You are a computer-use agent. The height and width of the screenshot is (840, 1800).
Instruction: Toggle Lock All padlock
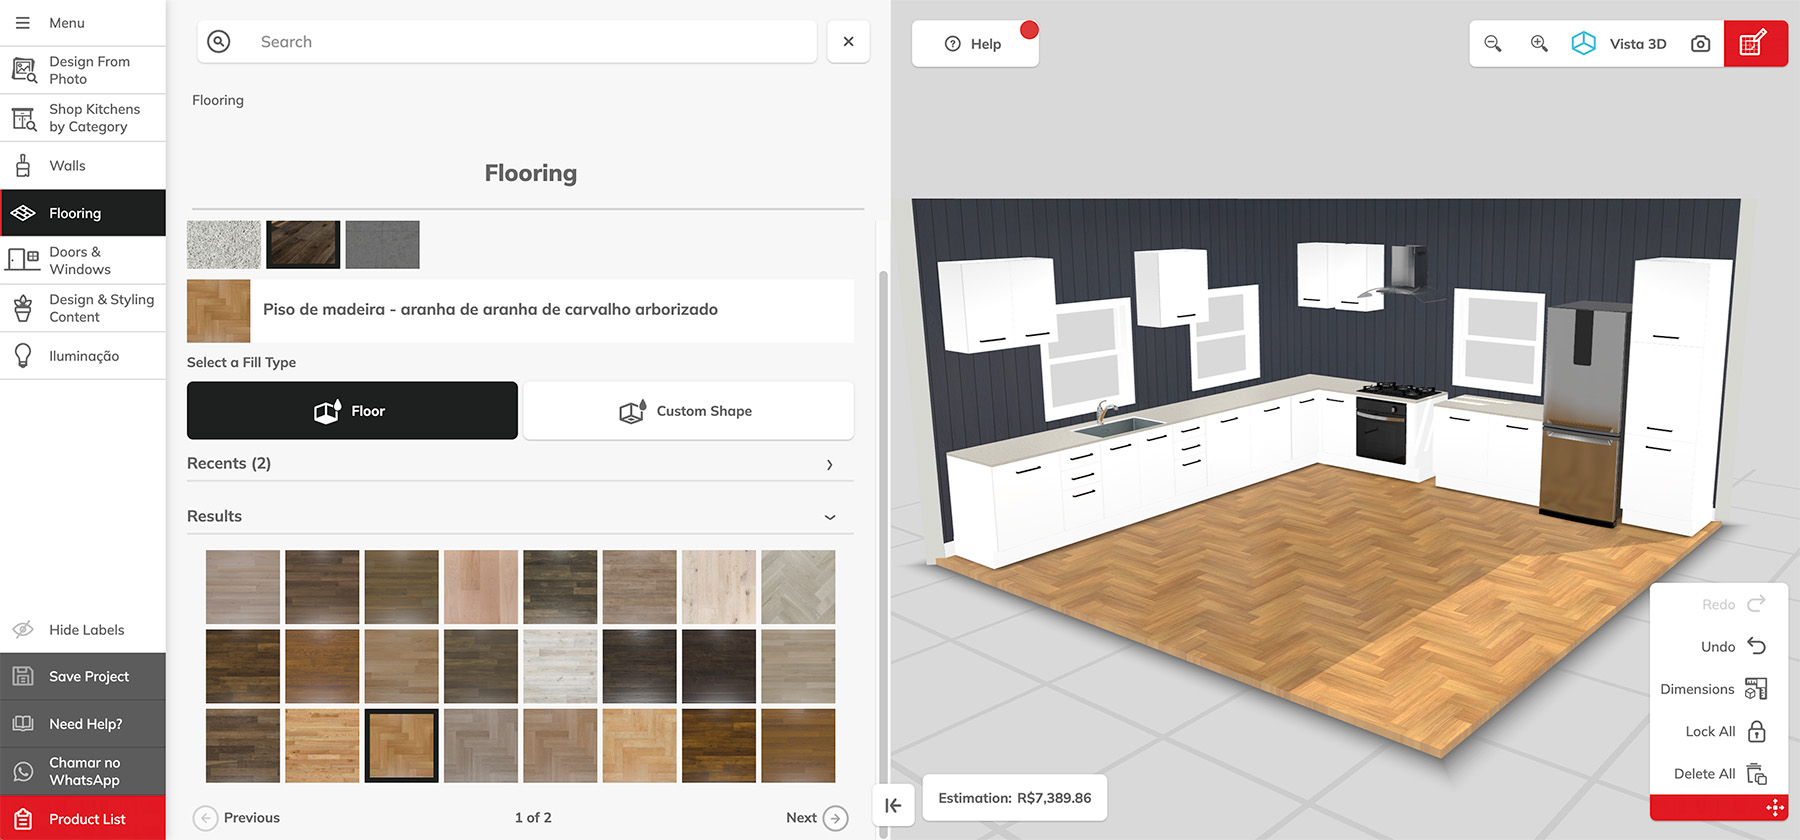[1757, 731]
